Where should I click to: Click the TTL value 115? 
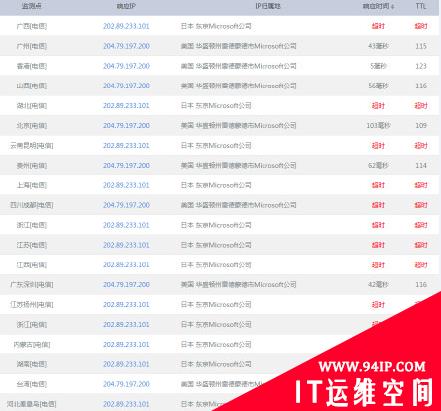[421, 46]
